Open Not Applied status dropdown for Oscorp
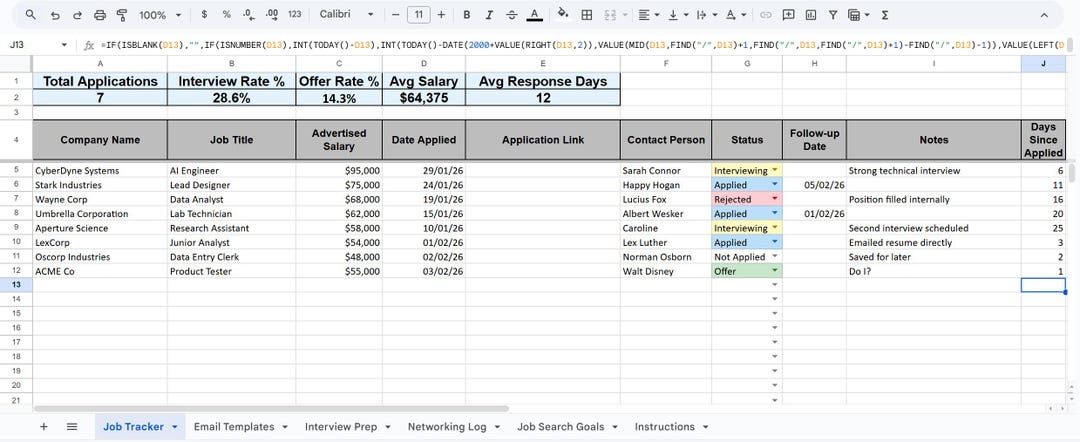This screenshot has width=1080, height=442. [775, 257]
